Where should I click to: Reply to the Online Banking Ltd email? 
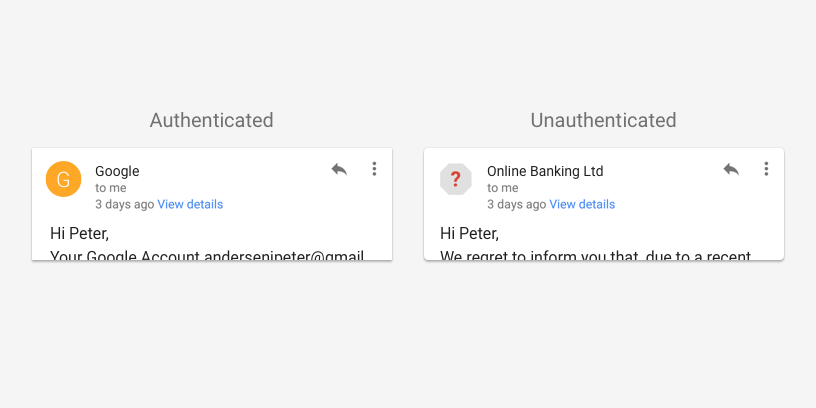[x=731, y=169]
